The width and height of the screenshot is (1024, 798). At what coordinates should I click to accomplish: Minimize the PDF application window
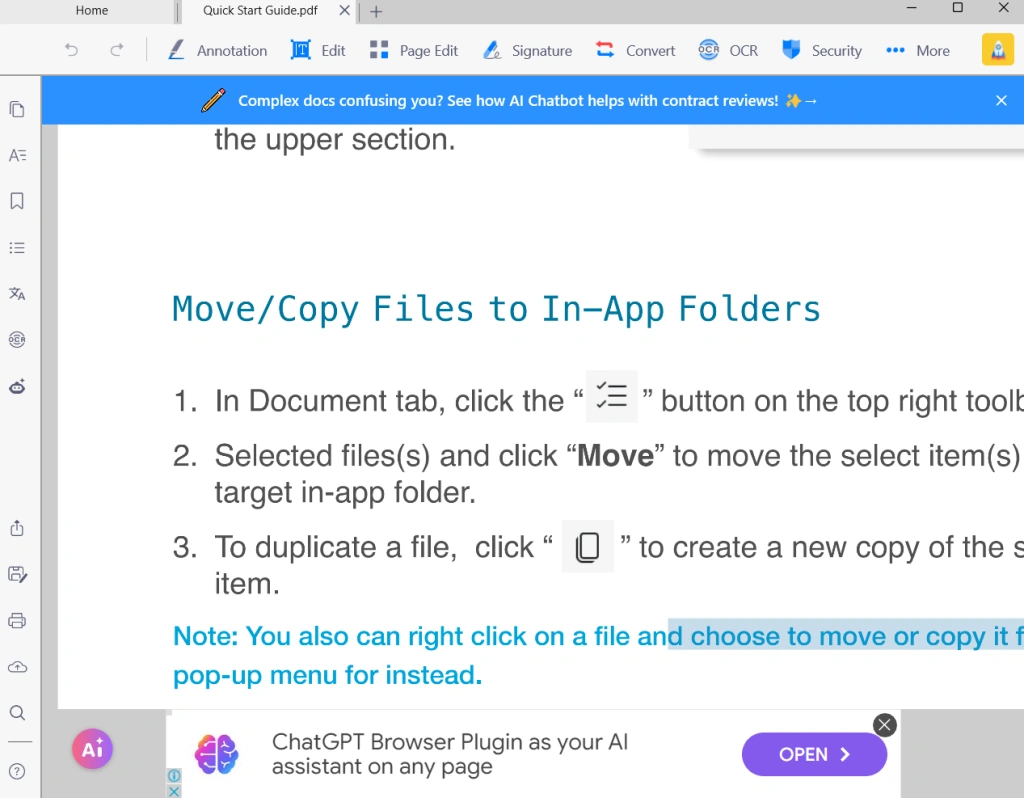[912, 8]
